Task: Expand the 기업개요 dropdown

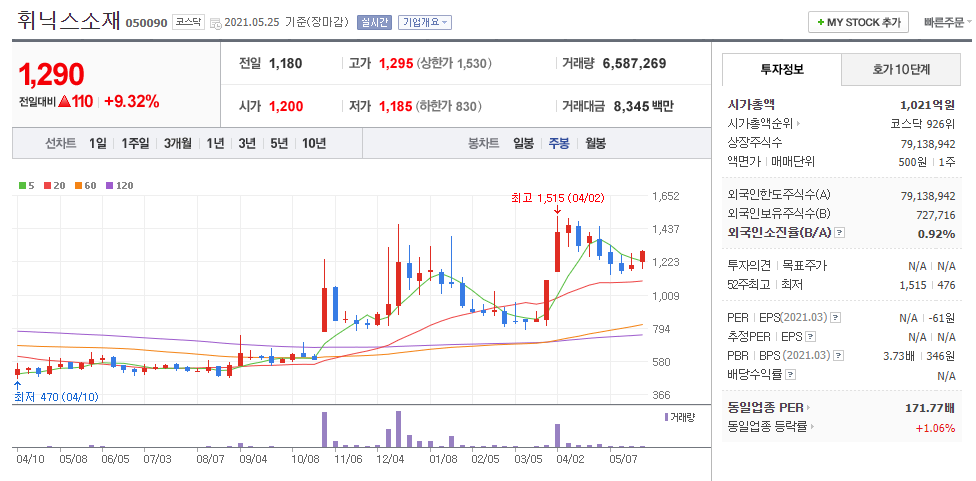Action: click(x=425, y=22)
